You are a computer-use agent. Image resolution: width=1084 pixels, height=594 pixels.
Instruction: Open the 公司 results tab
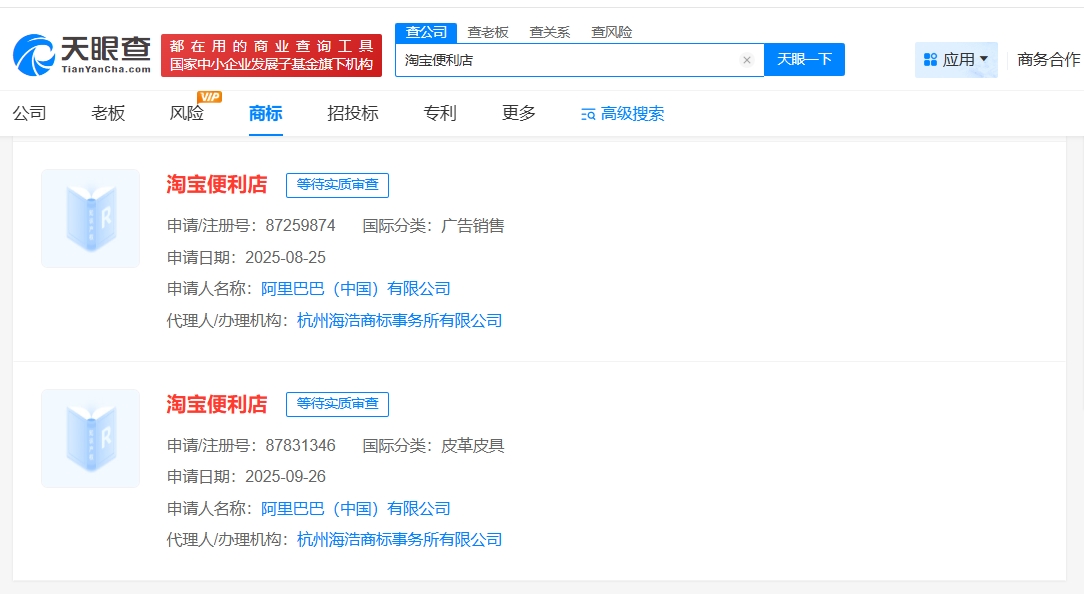tap(30, 113)
